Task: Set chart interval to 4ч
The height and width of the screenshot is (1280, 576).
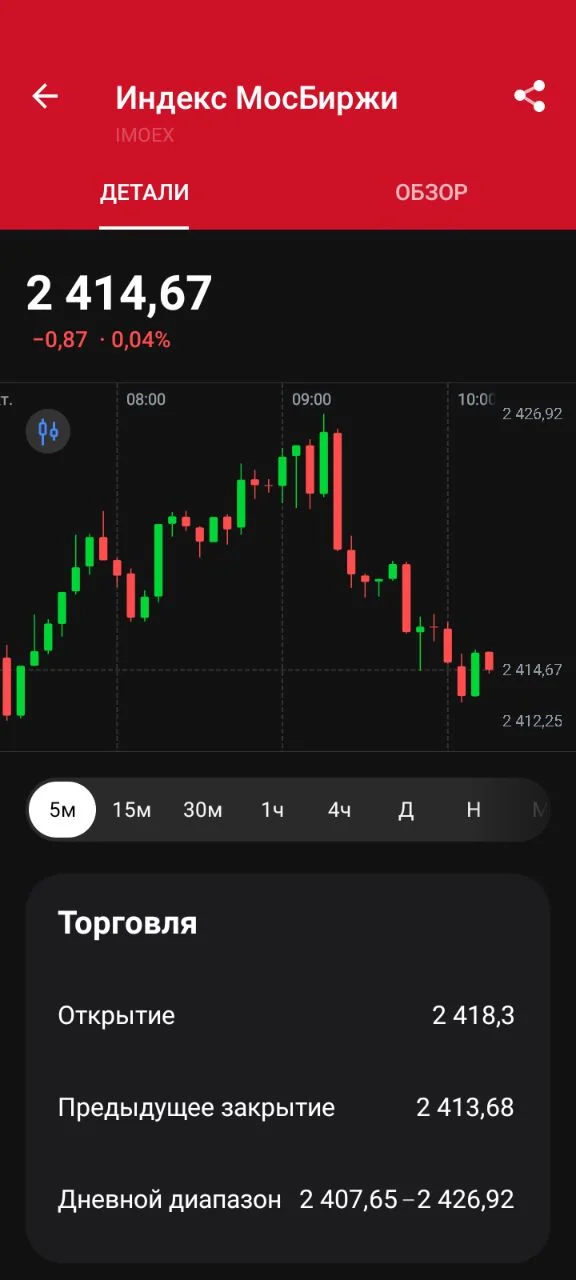Action: point(340,809)
